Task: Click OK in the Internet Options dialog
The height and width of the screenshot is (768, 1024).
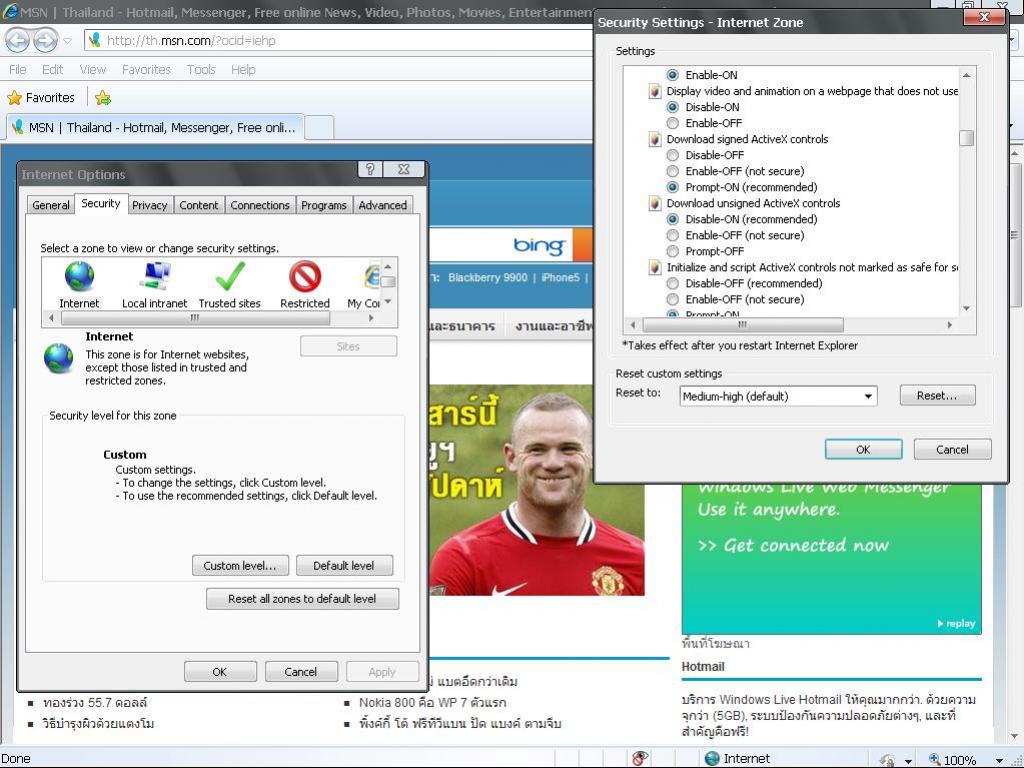Action: [220, 671]
